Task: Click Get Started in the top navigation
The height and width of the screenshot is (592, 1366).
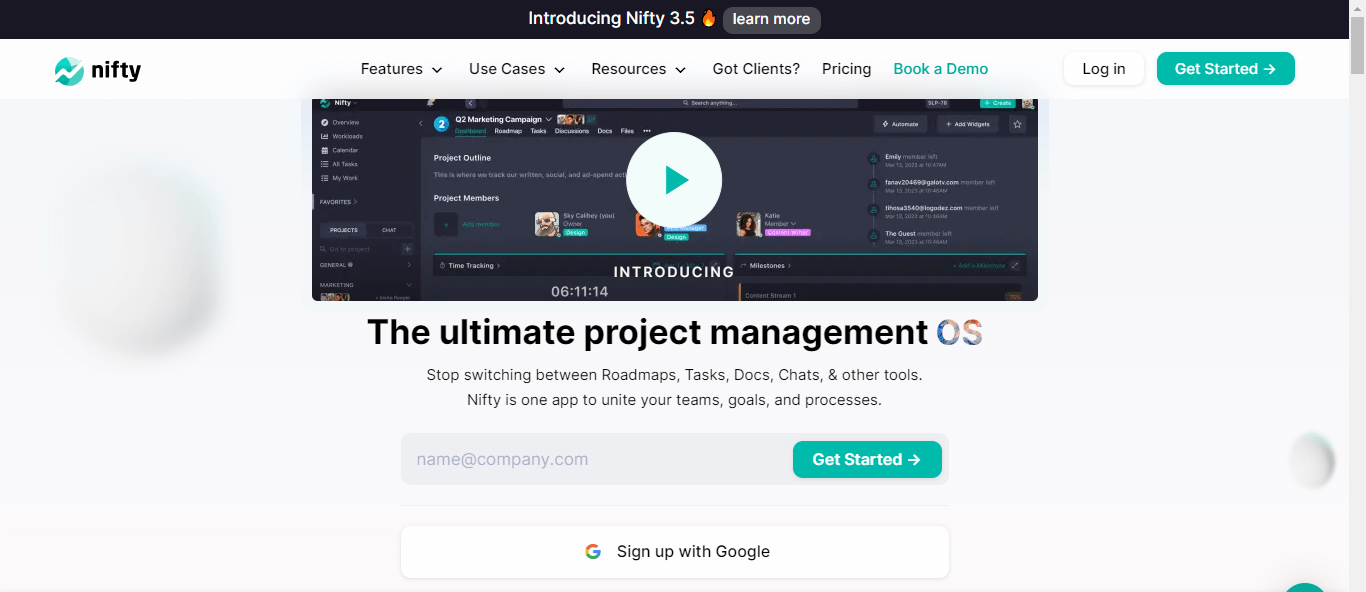Action: (x=1225, y=69)
